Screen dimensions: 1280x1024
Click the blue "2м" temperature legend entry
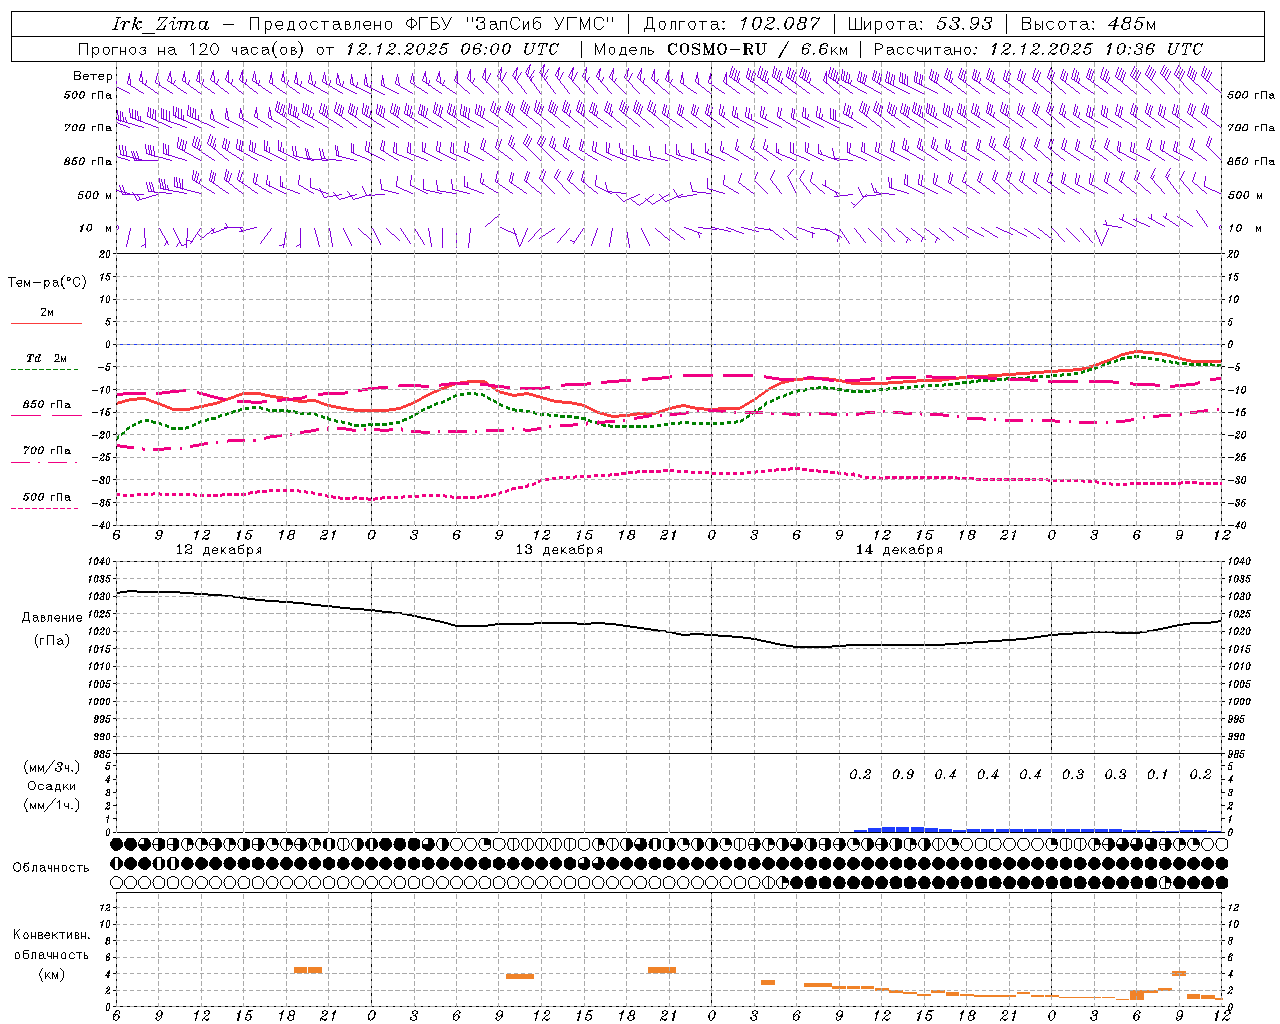pos(47,313)
